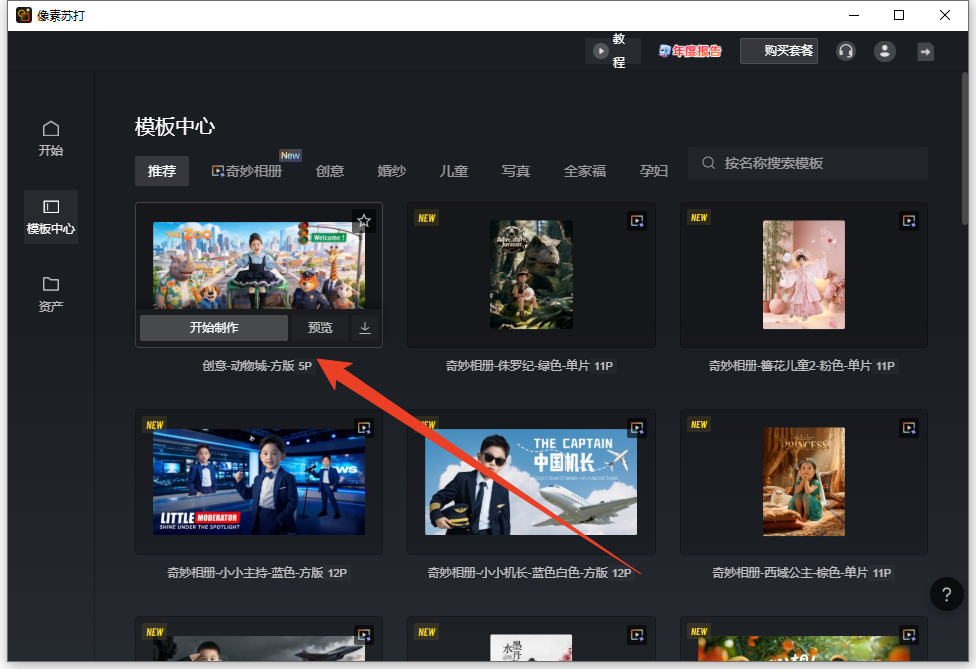Open the 小小主持 news anchor thumbnail

259,482
